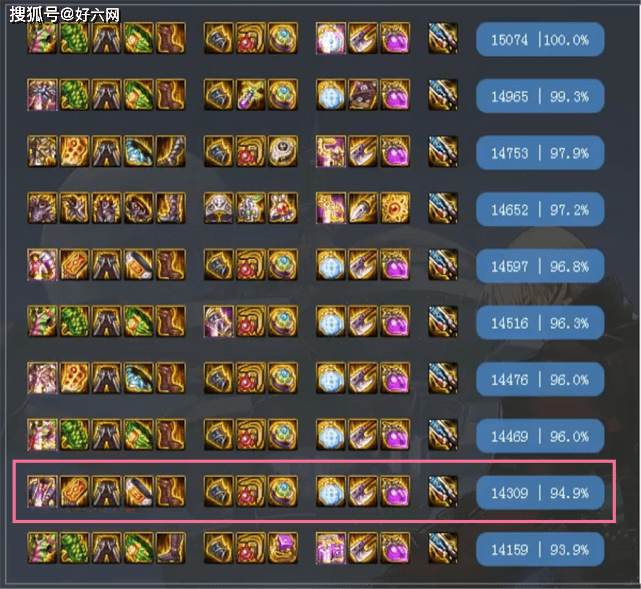
Task: Choose the 14309 | 94.9% highlighted result
Action: coord(540,493)
